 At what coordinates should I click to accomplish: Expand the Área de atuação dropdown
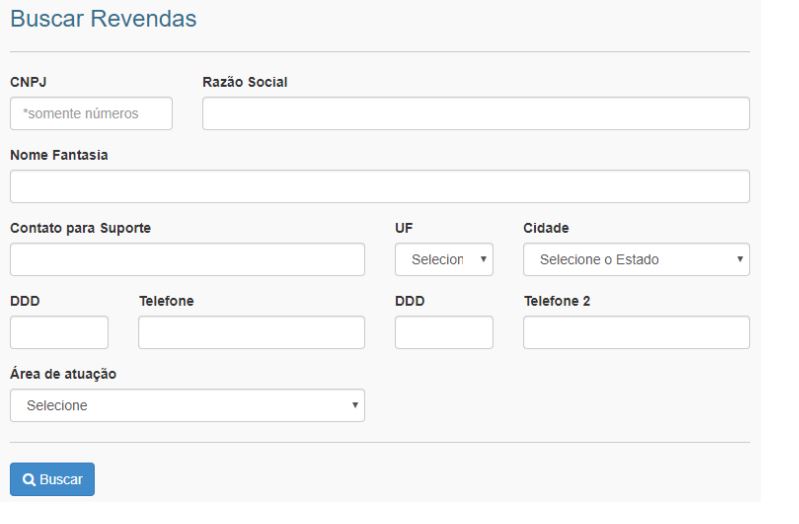[187, 406]
